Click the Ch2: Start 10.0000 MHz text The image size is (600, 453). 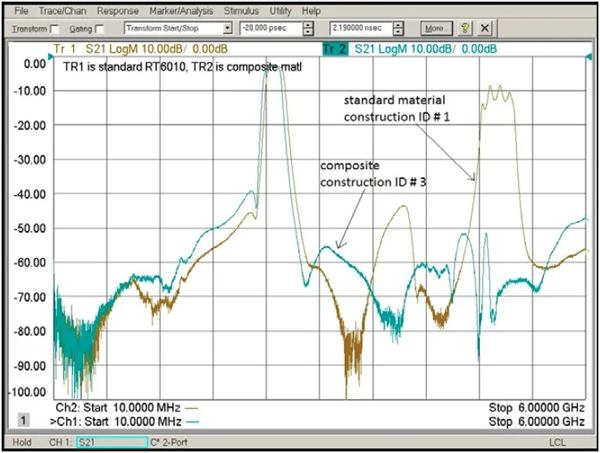pos(117,408)
